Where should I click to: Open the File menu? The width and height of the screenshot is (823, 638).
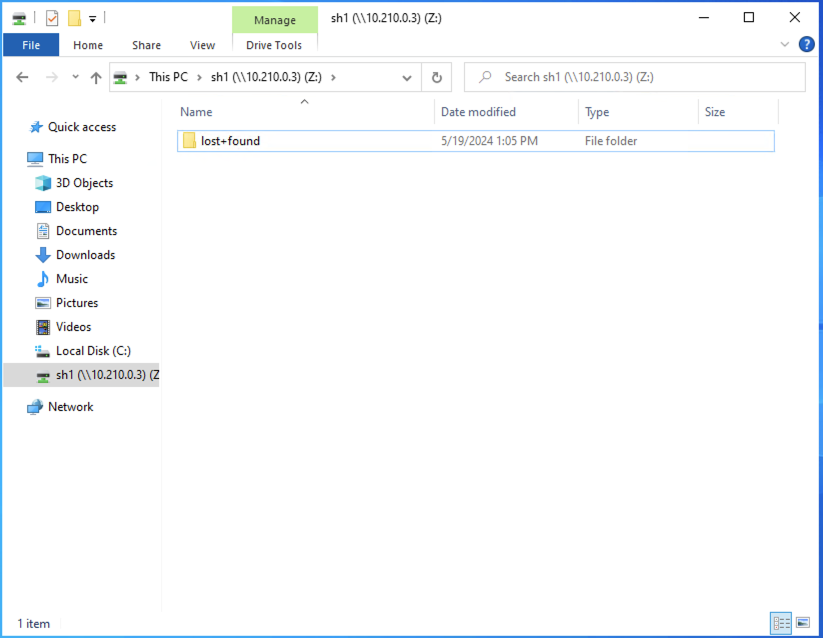pos(30,44)
